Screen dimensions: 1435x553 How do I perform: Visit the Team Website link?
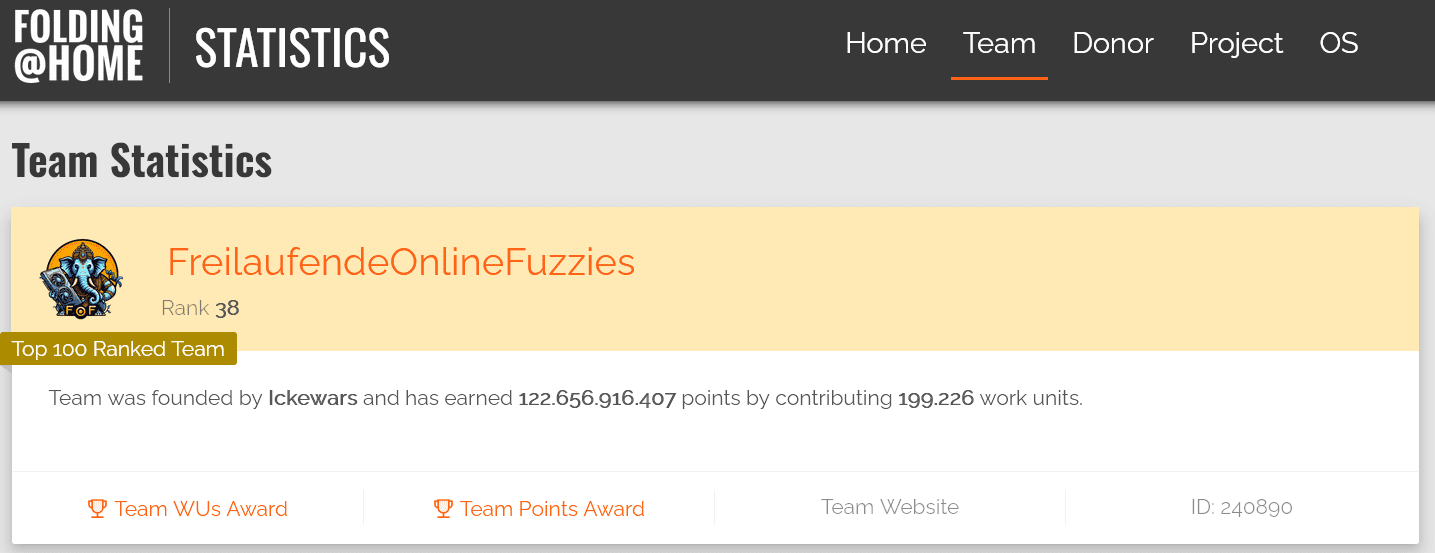890,507
